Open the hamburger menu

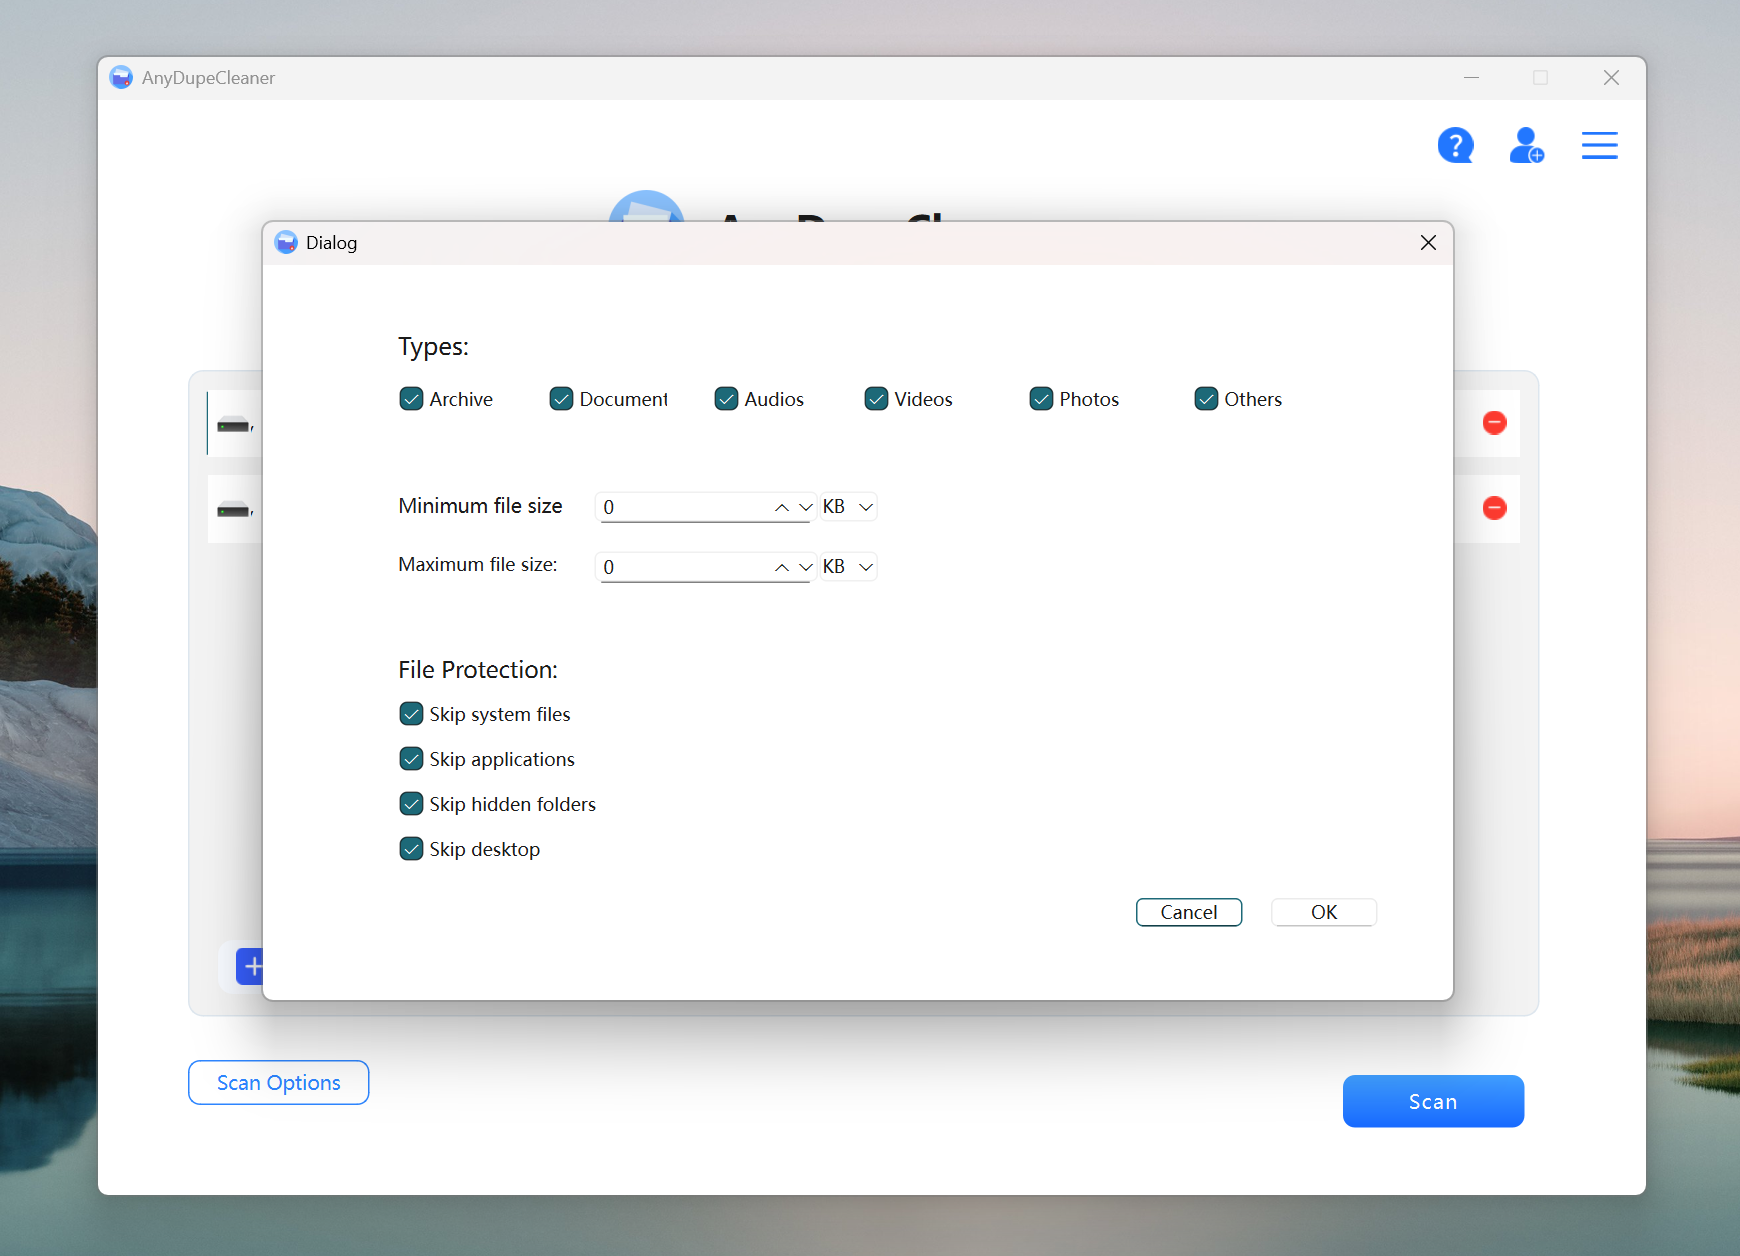(1599, 146)
